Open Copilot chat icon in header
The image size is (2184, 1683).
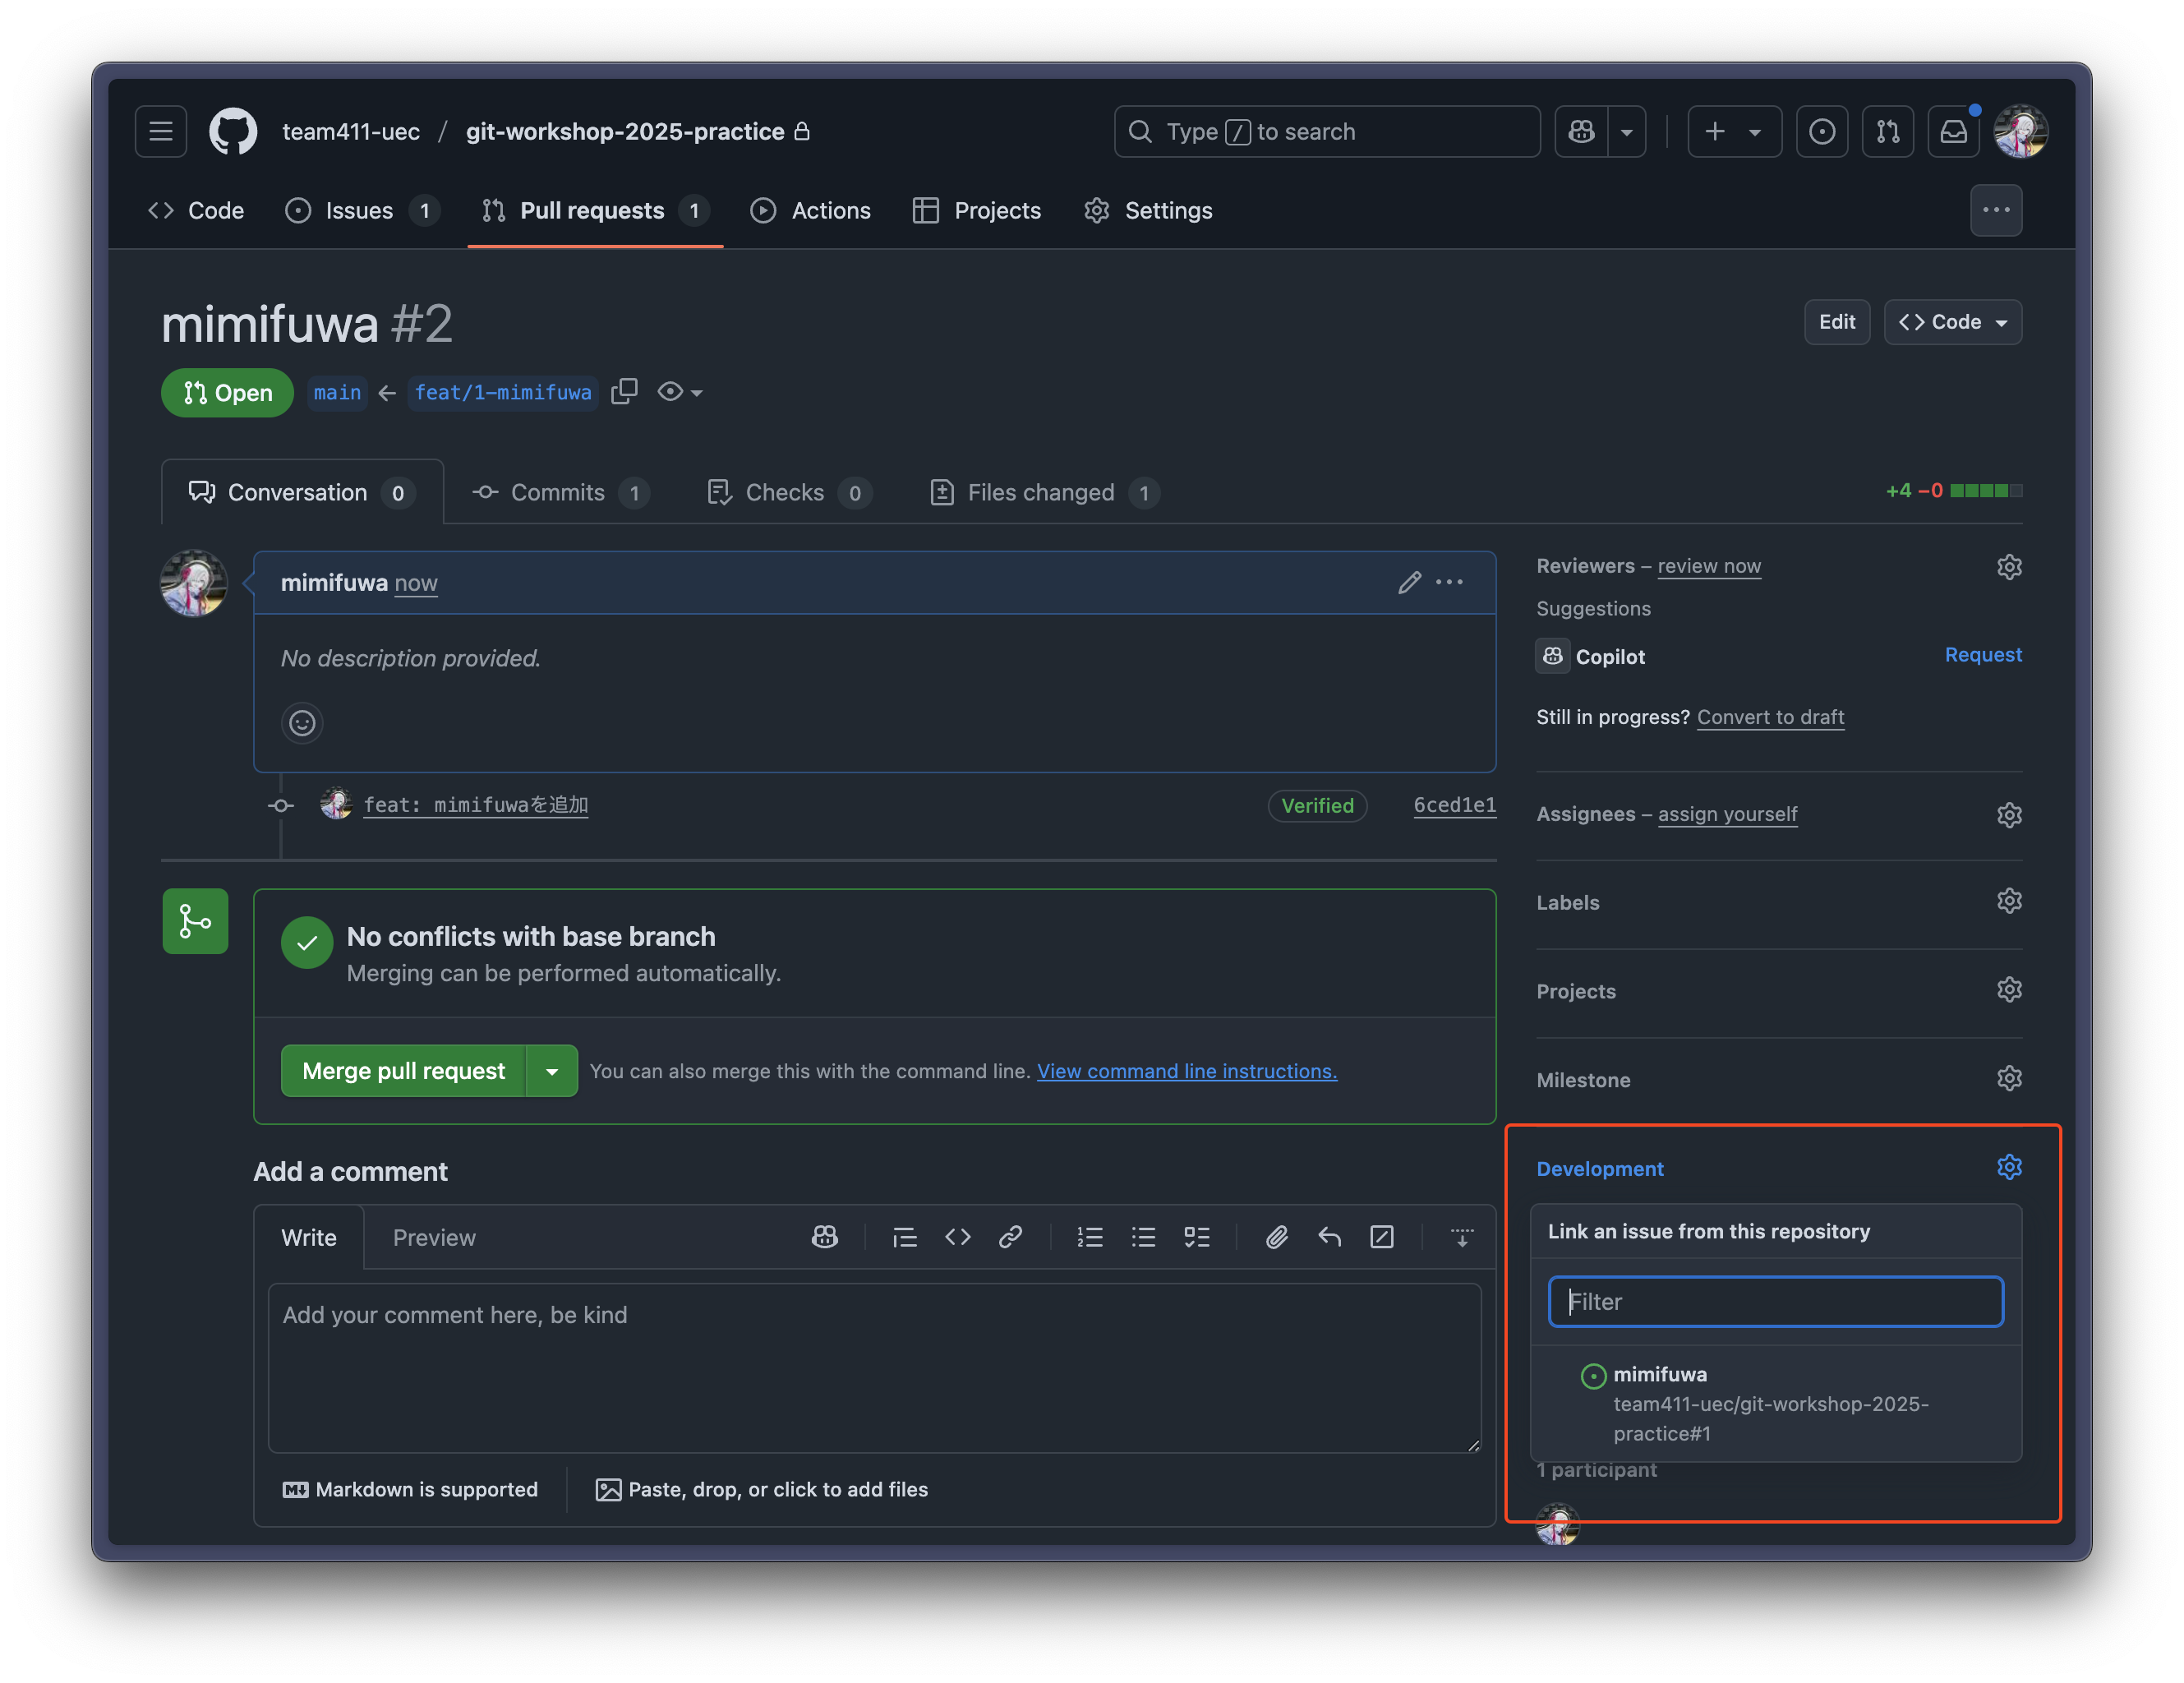tap(1581, 131)
